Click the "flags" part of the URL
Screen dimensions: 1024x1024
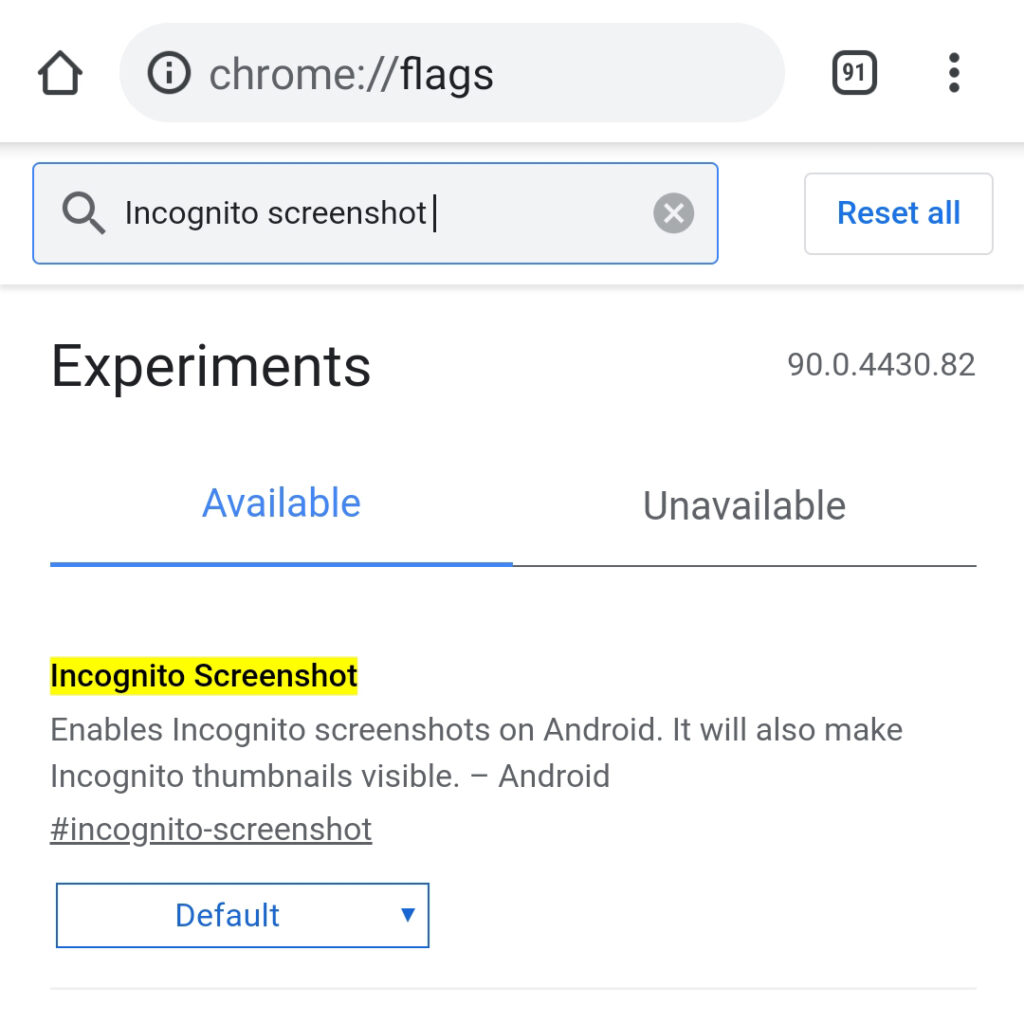[447, 75]
